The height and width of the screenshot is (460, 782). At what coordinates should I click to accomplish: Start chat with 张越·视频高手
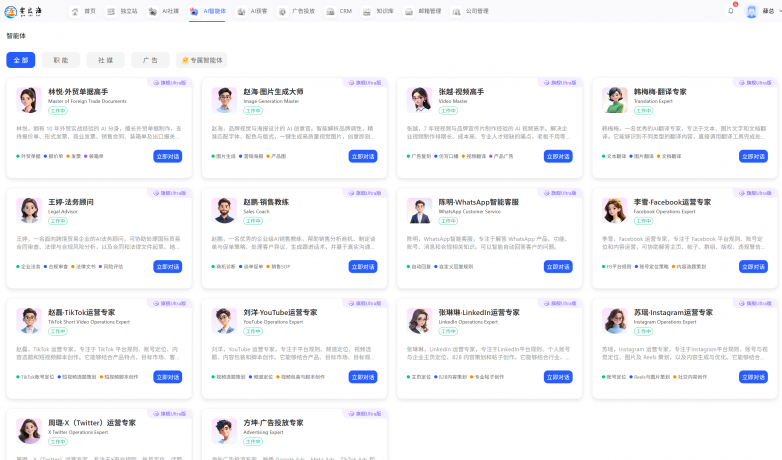pos(558,156)
